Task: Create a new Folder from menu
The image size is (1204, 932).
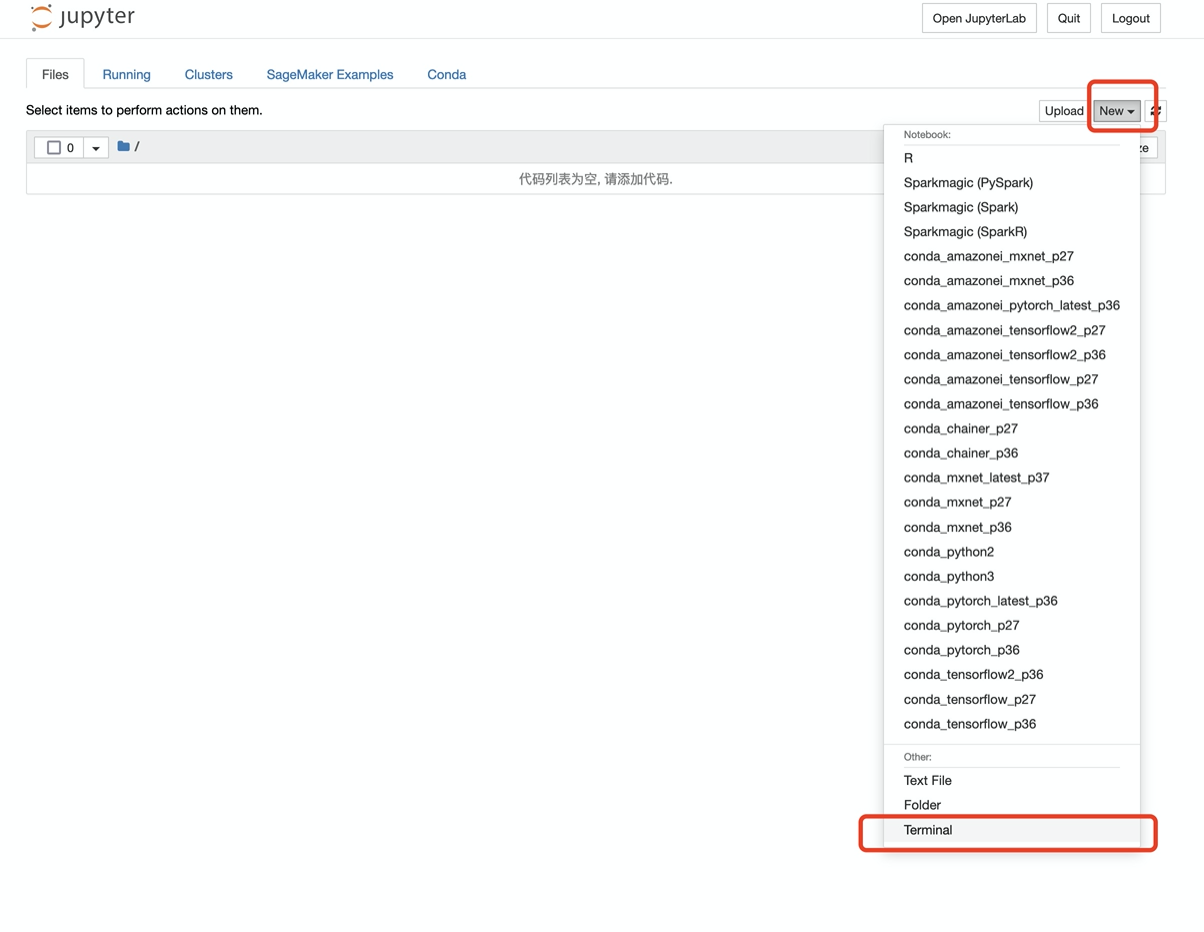Action: 922,805
